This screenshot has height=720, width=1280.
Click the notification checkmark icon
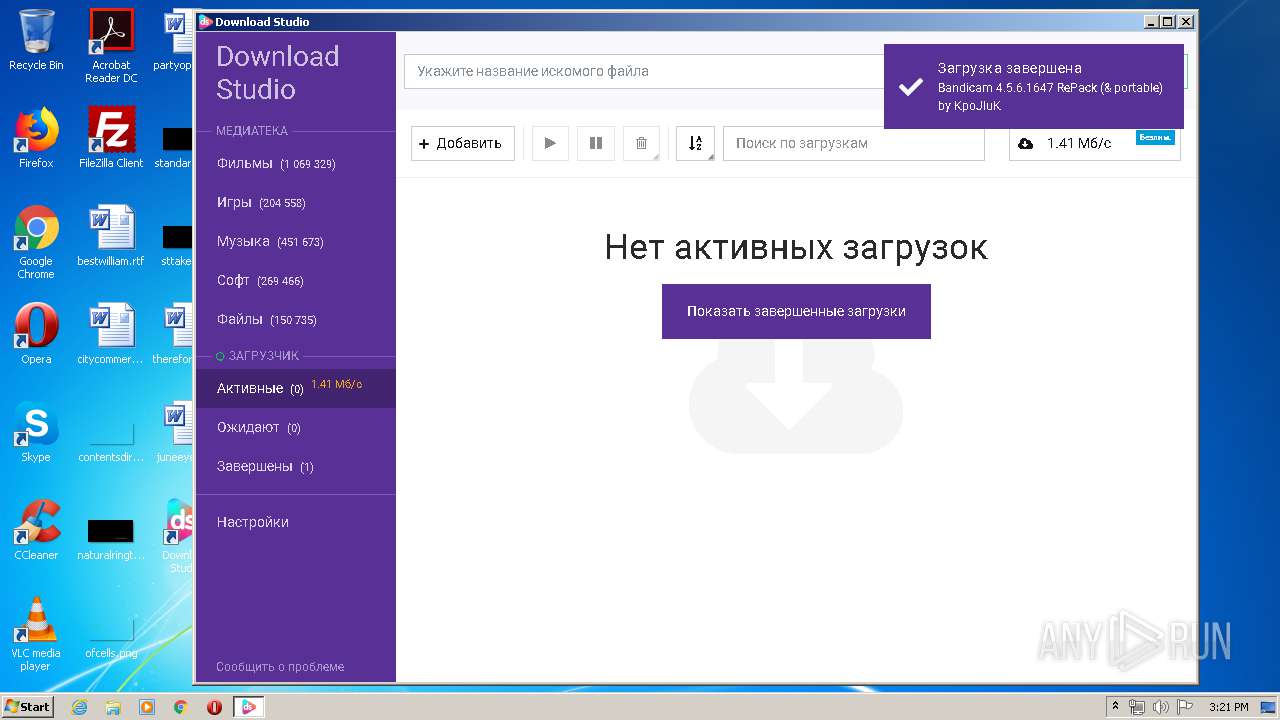click(910, 87)
